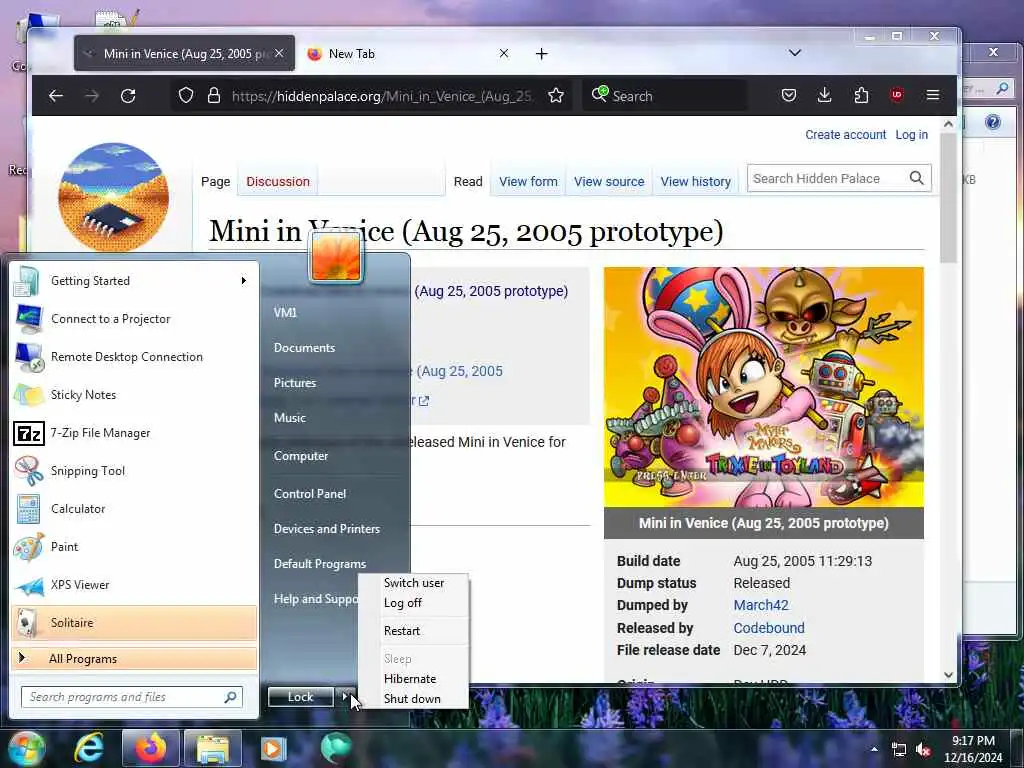Click the Firefox taskbar icon
Screen dimensions: 1024x768
(150, 748)
